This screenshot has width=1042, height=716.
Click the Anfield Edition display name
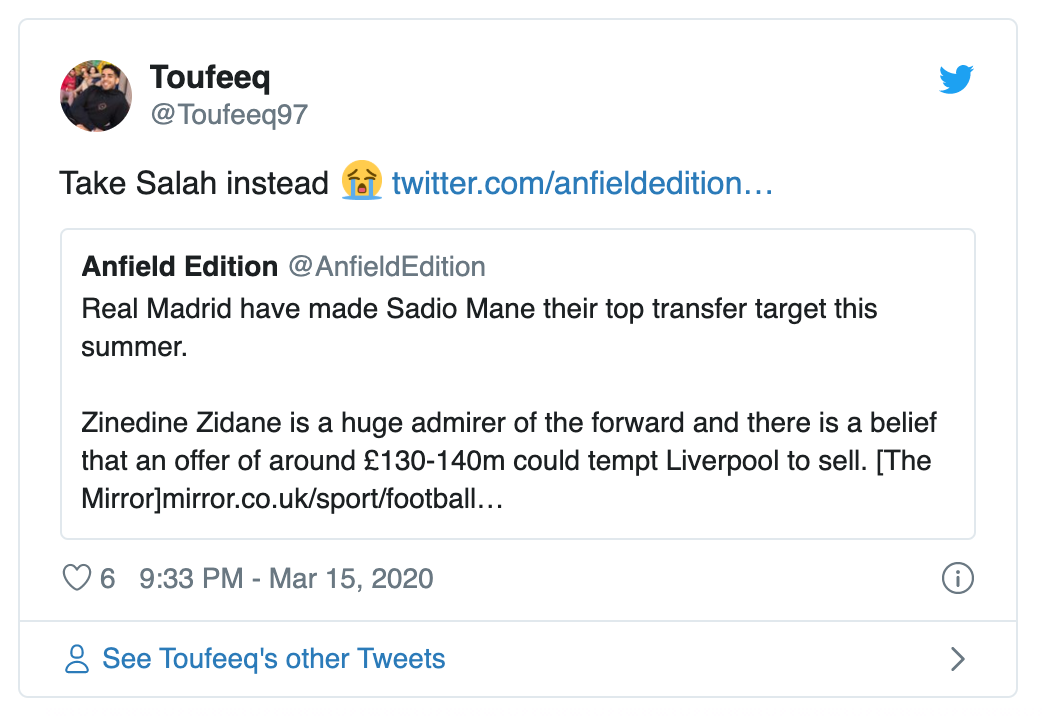point(178,266)
